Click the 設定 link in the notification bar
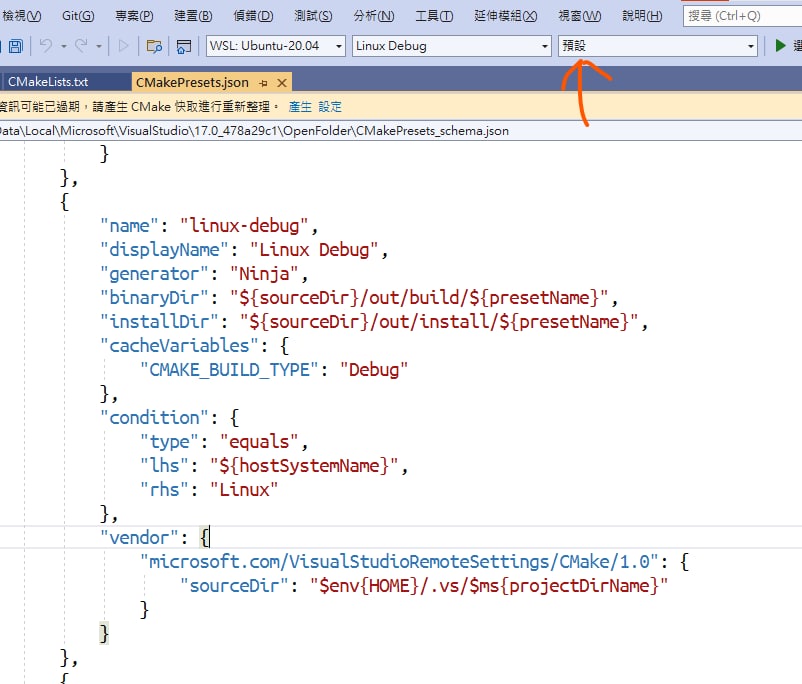Viewport: 802px width, 684px height. click(330, 106)
